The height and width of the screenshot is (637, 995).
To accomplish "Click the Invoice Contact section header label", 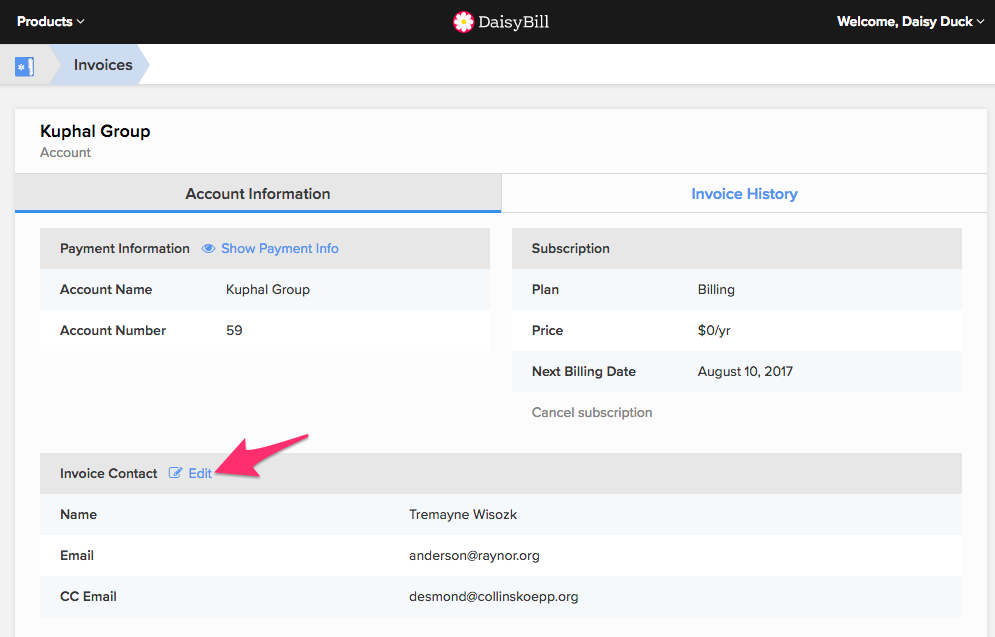I will point(109,473).
